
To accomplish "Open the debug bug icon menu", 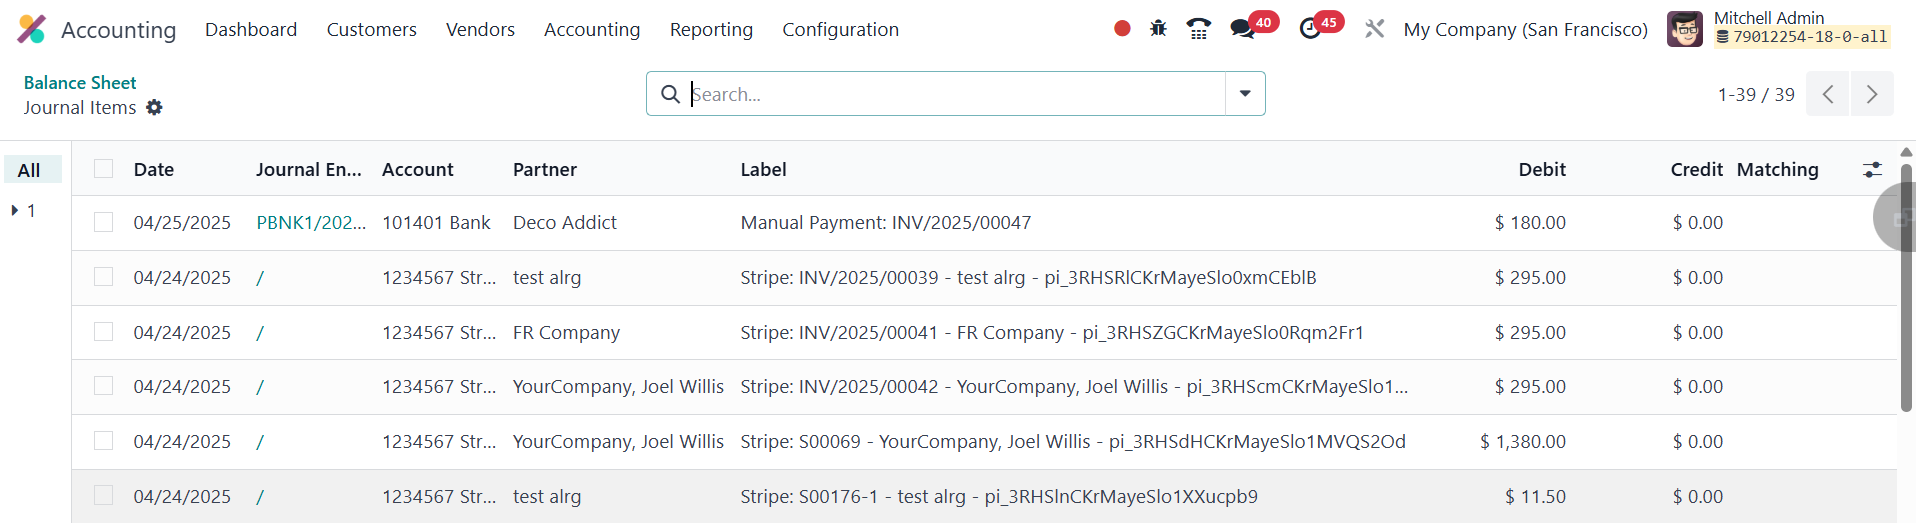I will (1158, 29).
